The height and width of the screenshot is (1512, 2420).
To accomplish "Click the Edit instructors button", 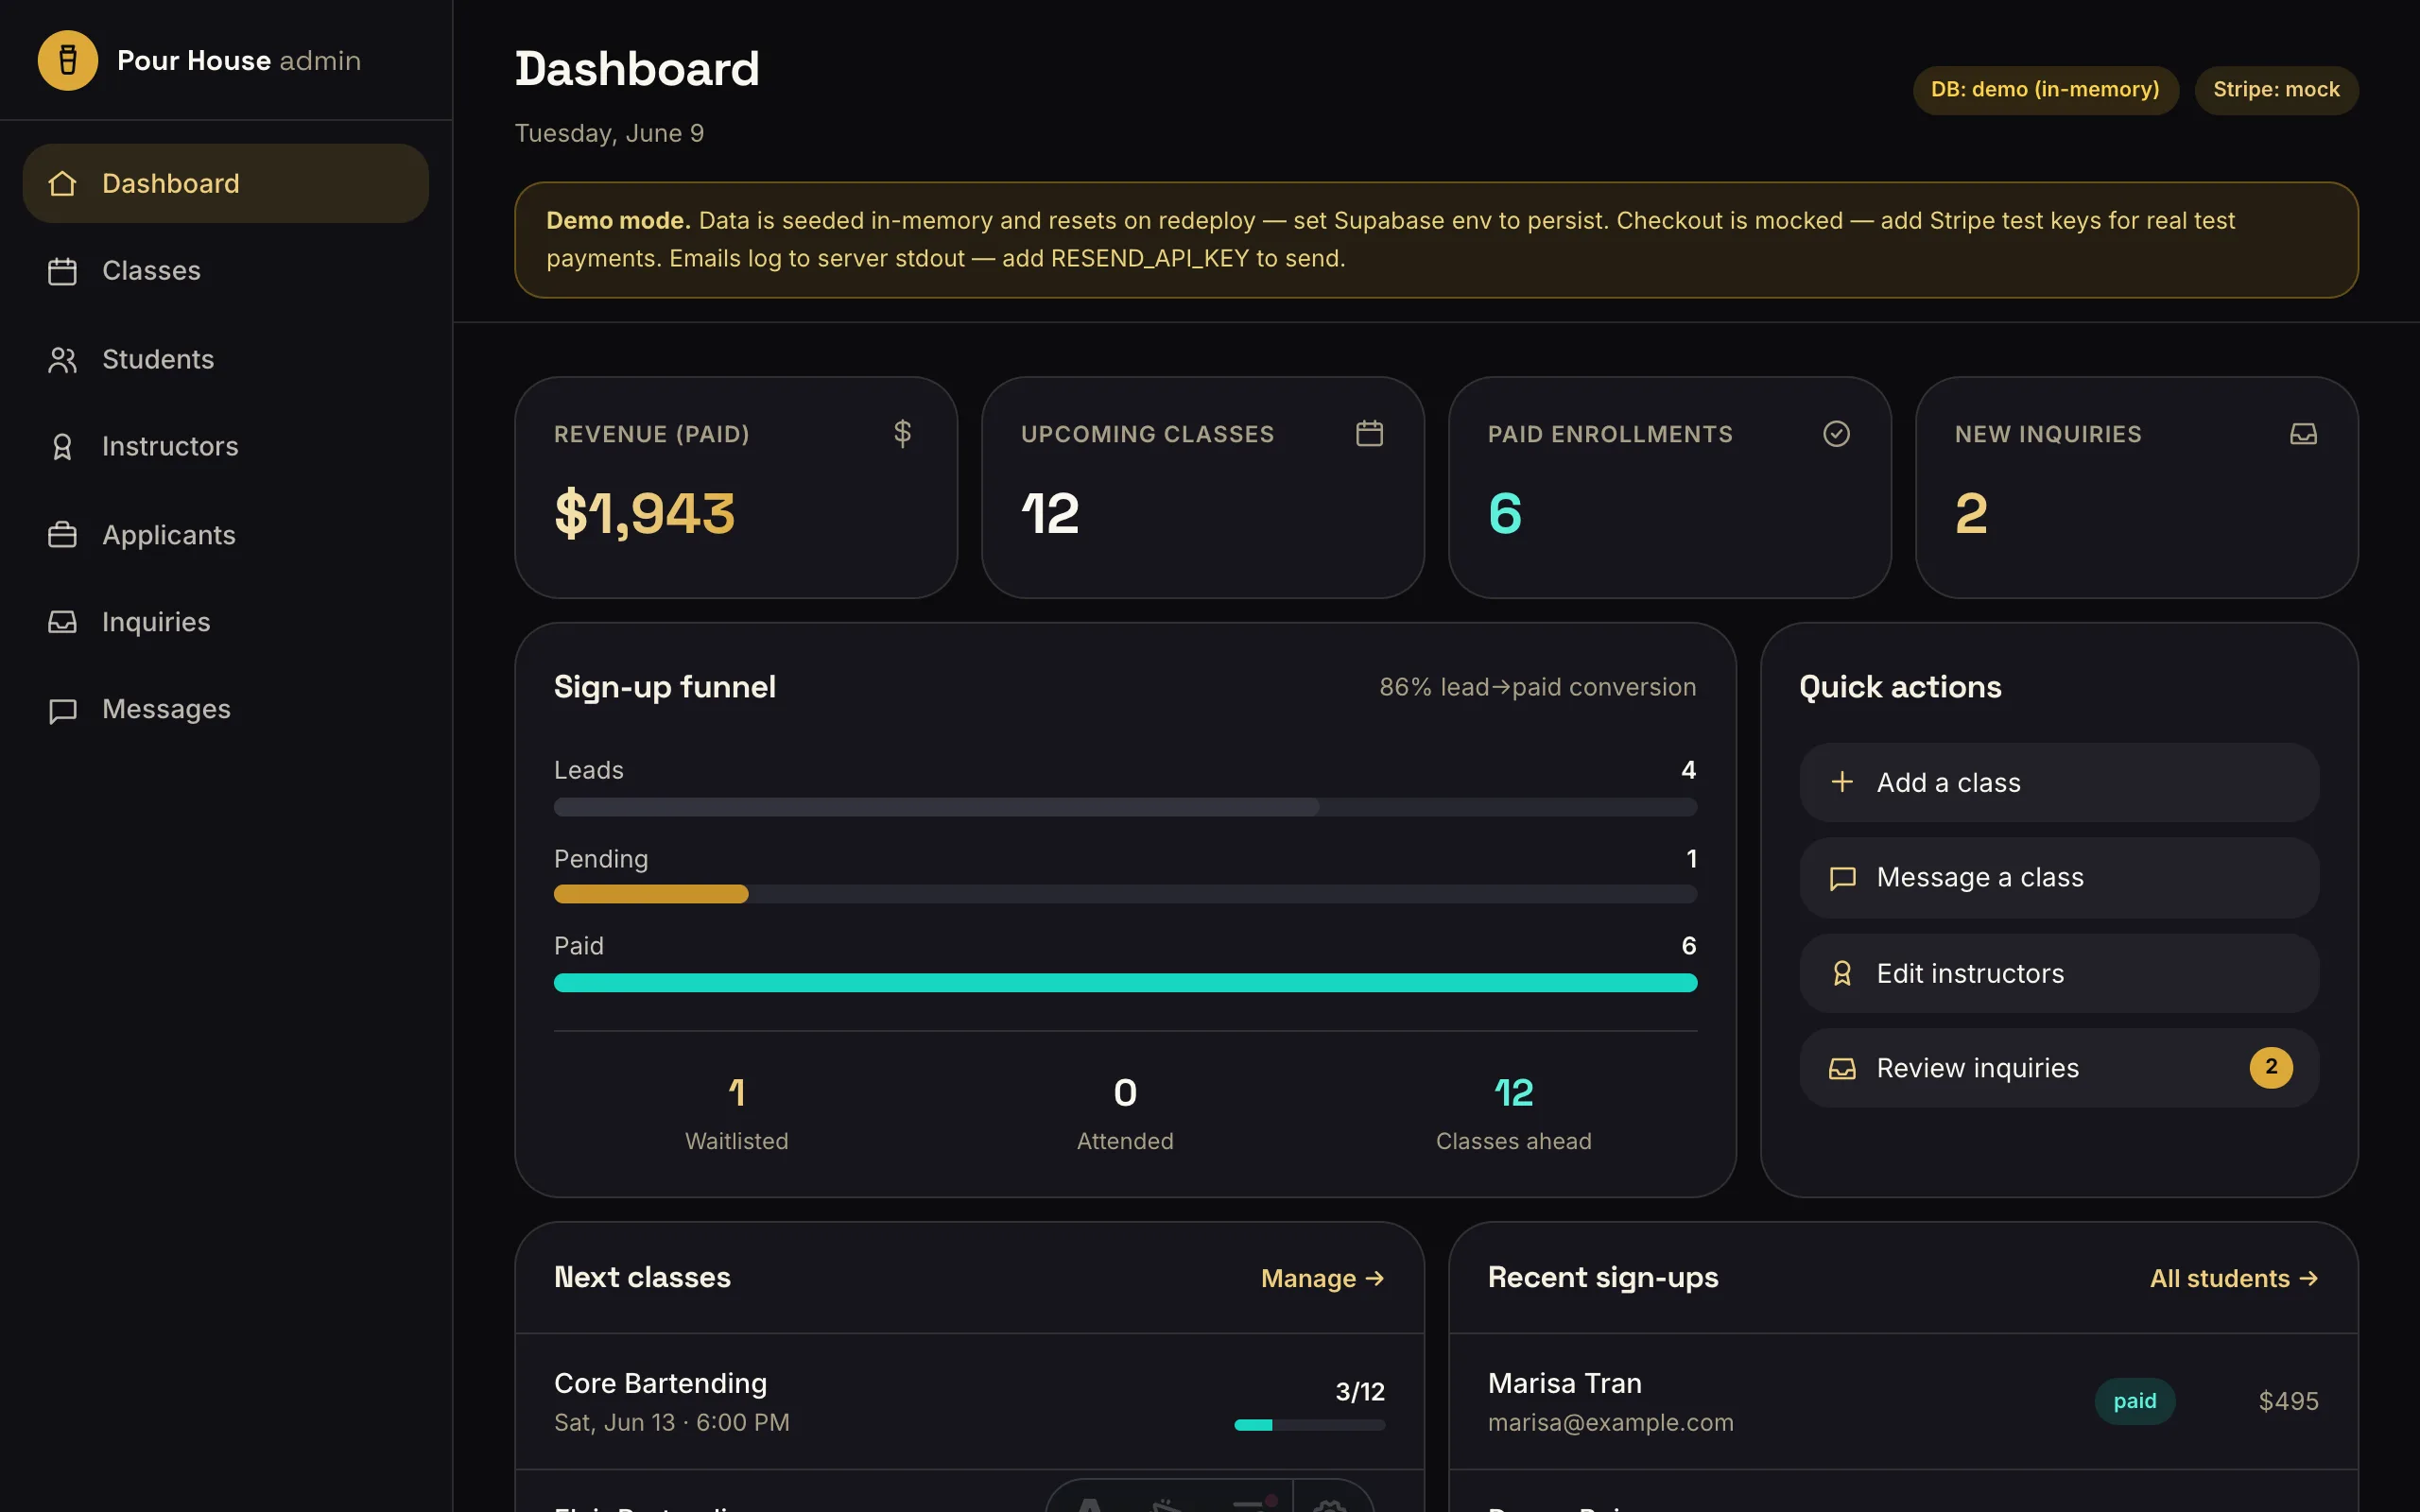I will [x=2059, y=973].
